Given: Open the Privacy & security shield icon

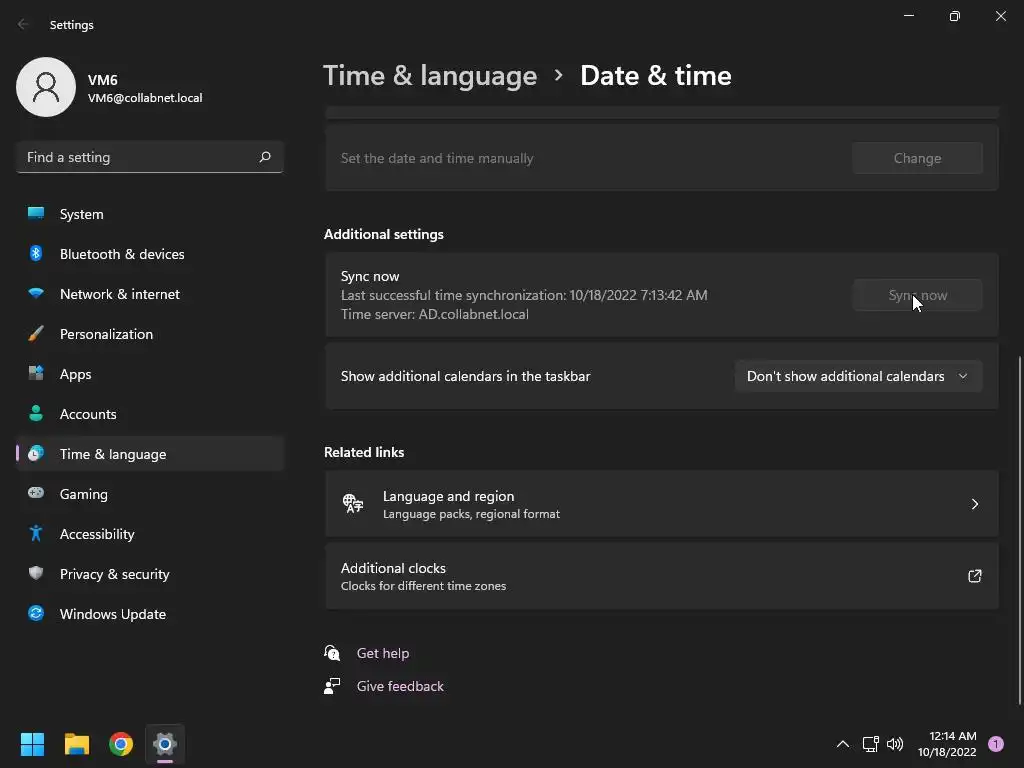Looking at the screenshot, I should (x=36, y=573).
